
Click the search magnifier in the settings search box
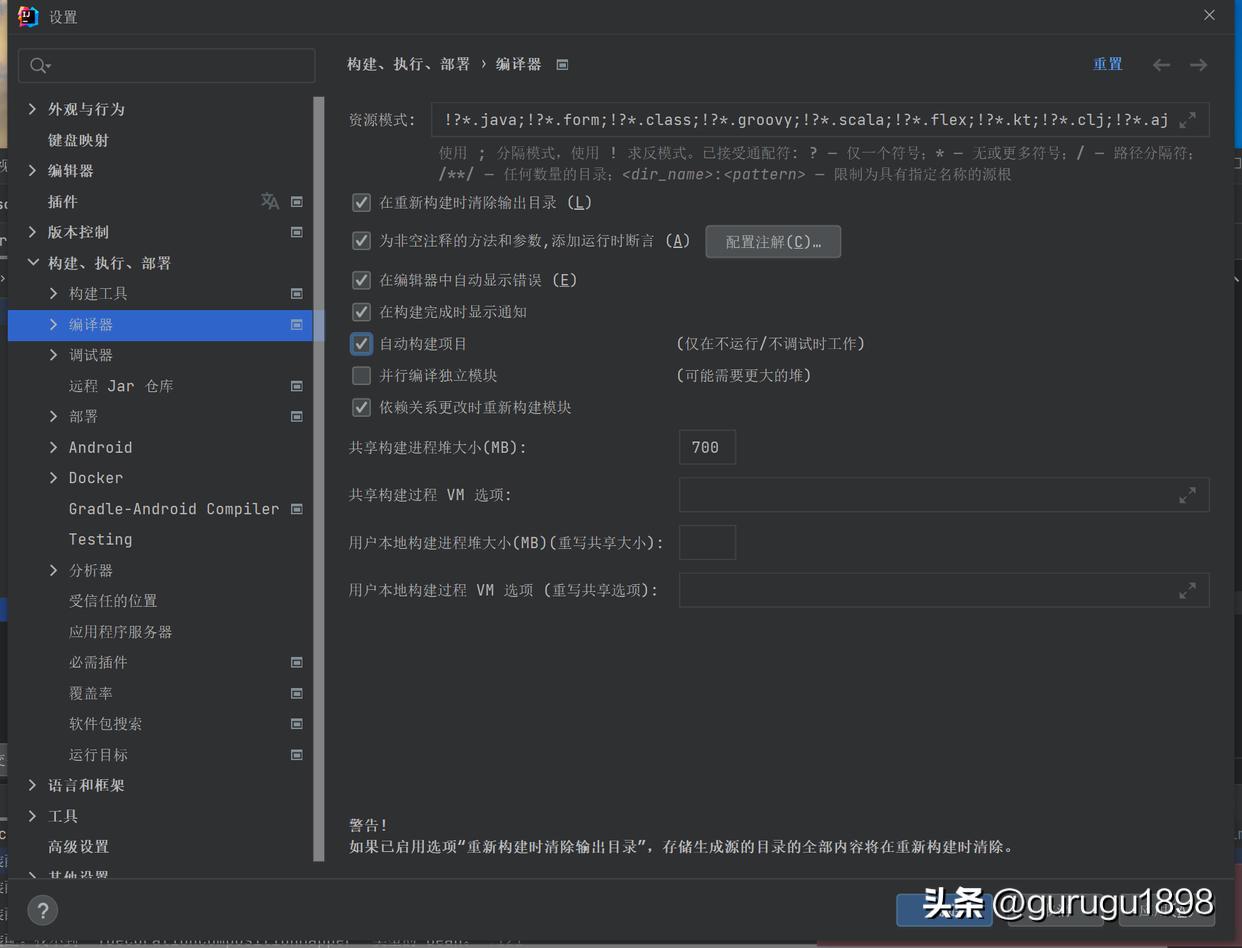(38, 65)
